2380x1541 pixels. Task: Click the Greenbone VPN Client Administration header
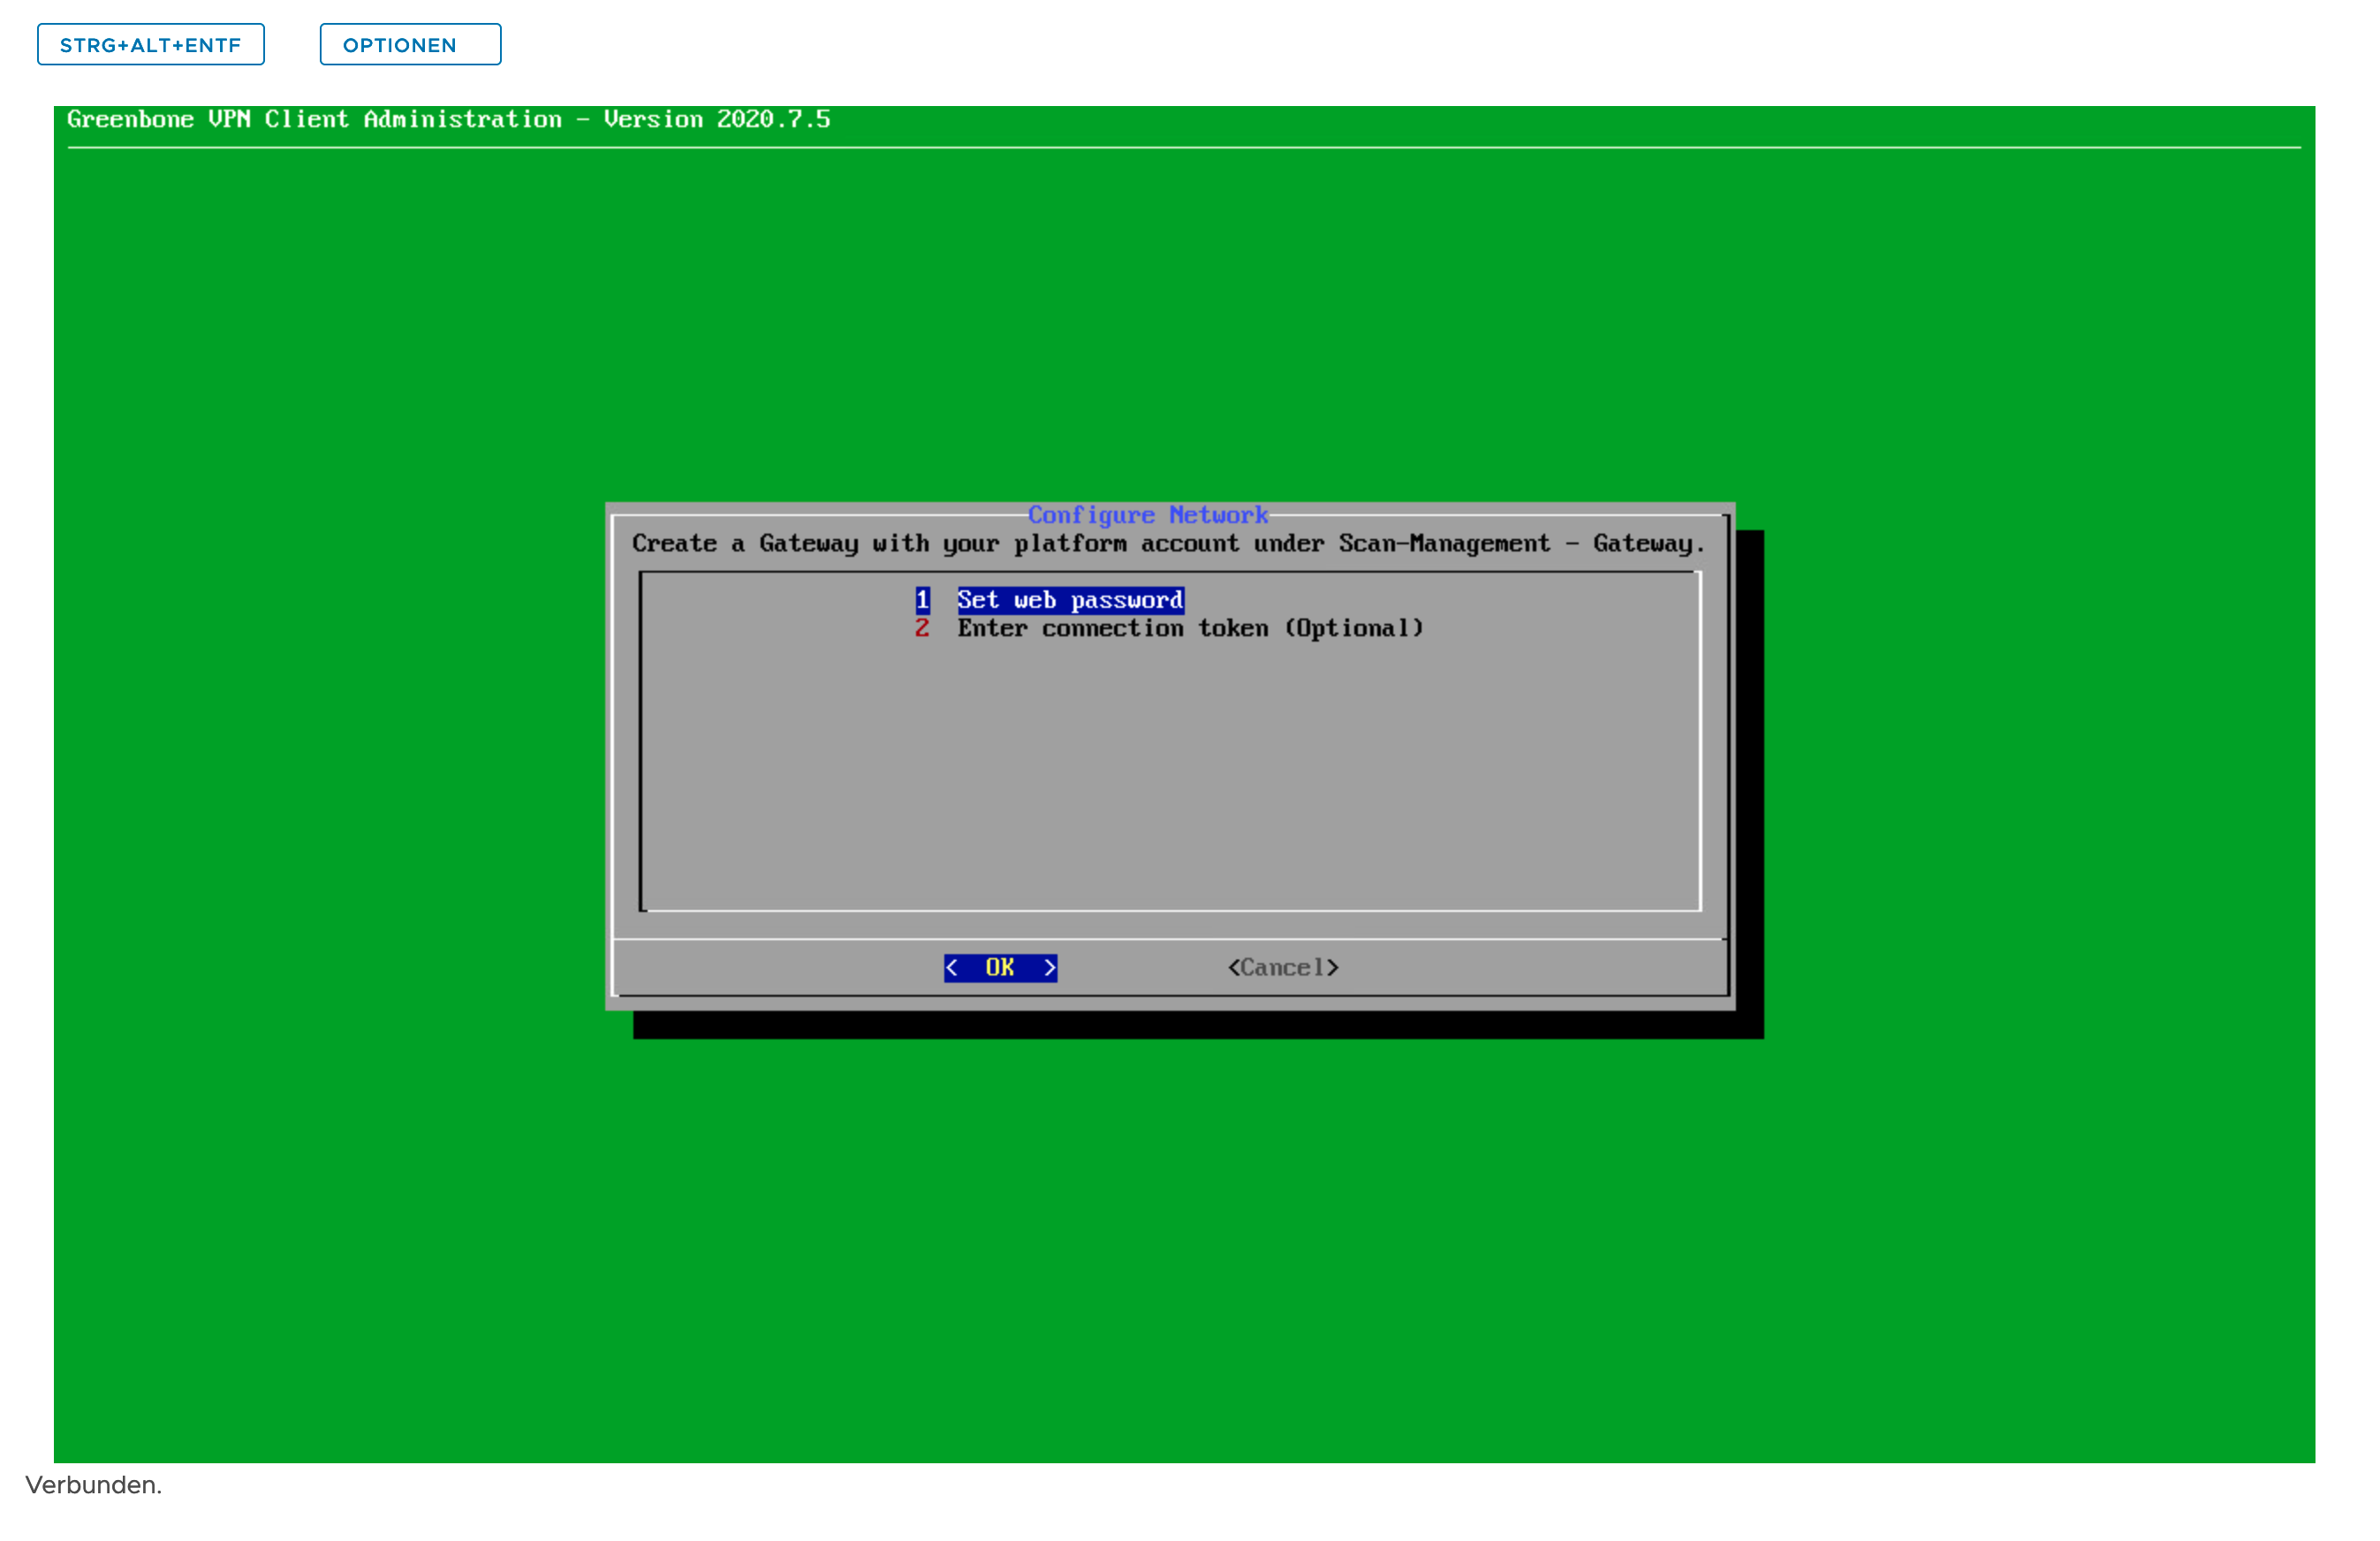click(449, 119)
